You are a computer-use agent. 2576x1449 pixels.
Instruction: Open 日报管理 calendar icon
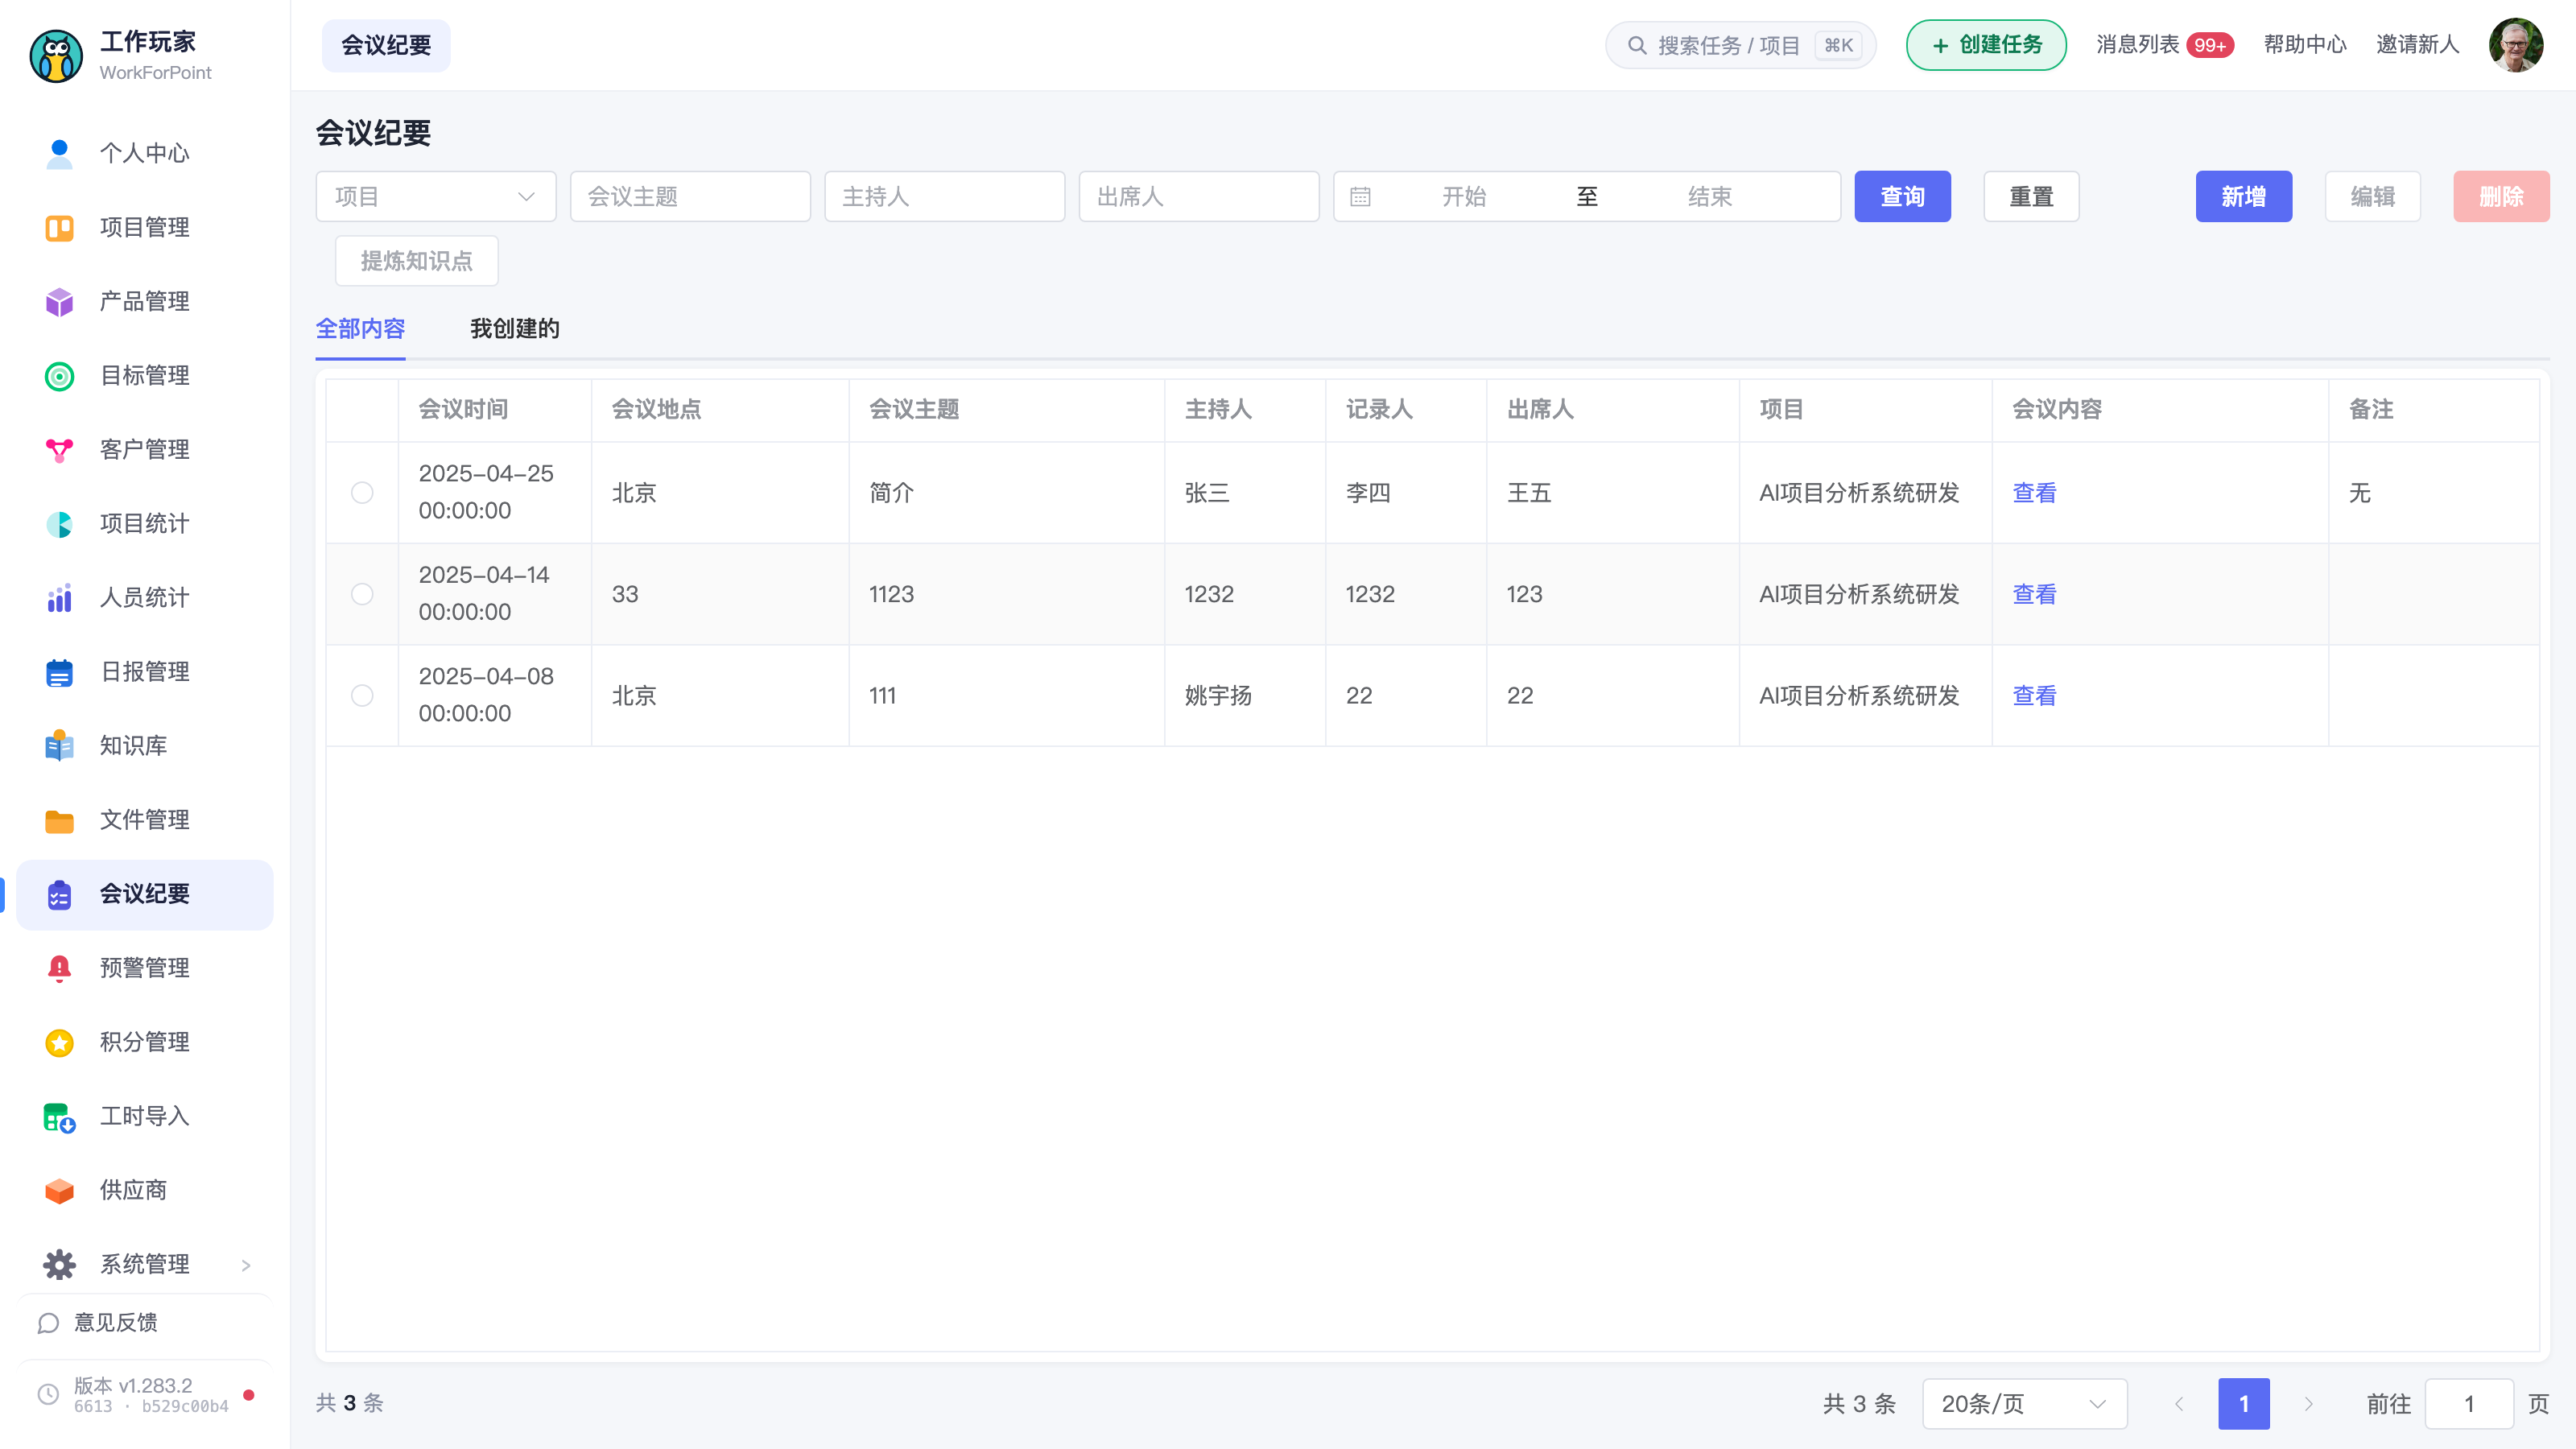pos(59,672)
